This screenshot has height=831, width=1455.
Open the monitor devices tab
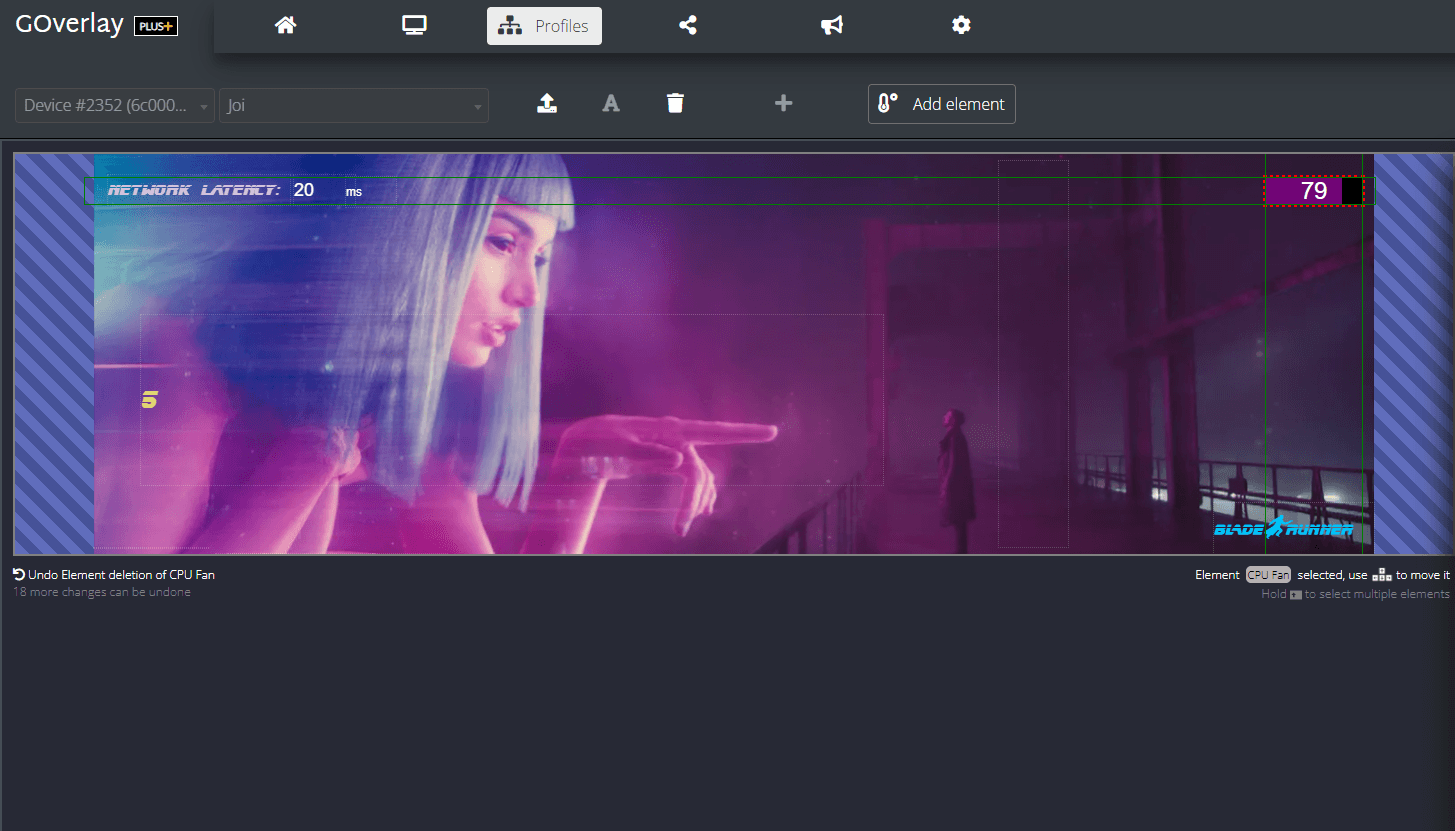click(x=414, y=26)
